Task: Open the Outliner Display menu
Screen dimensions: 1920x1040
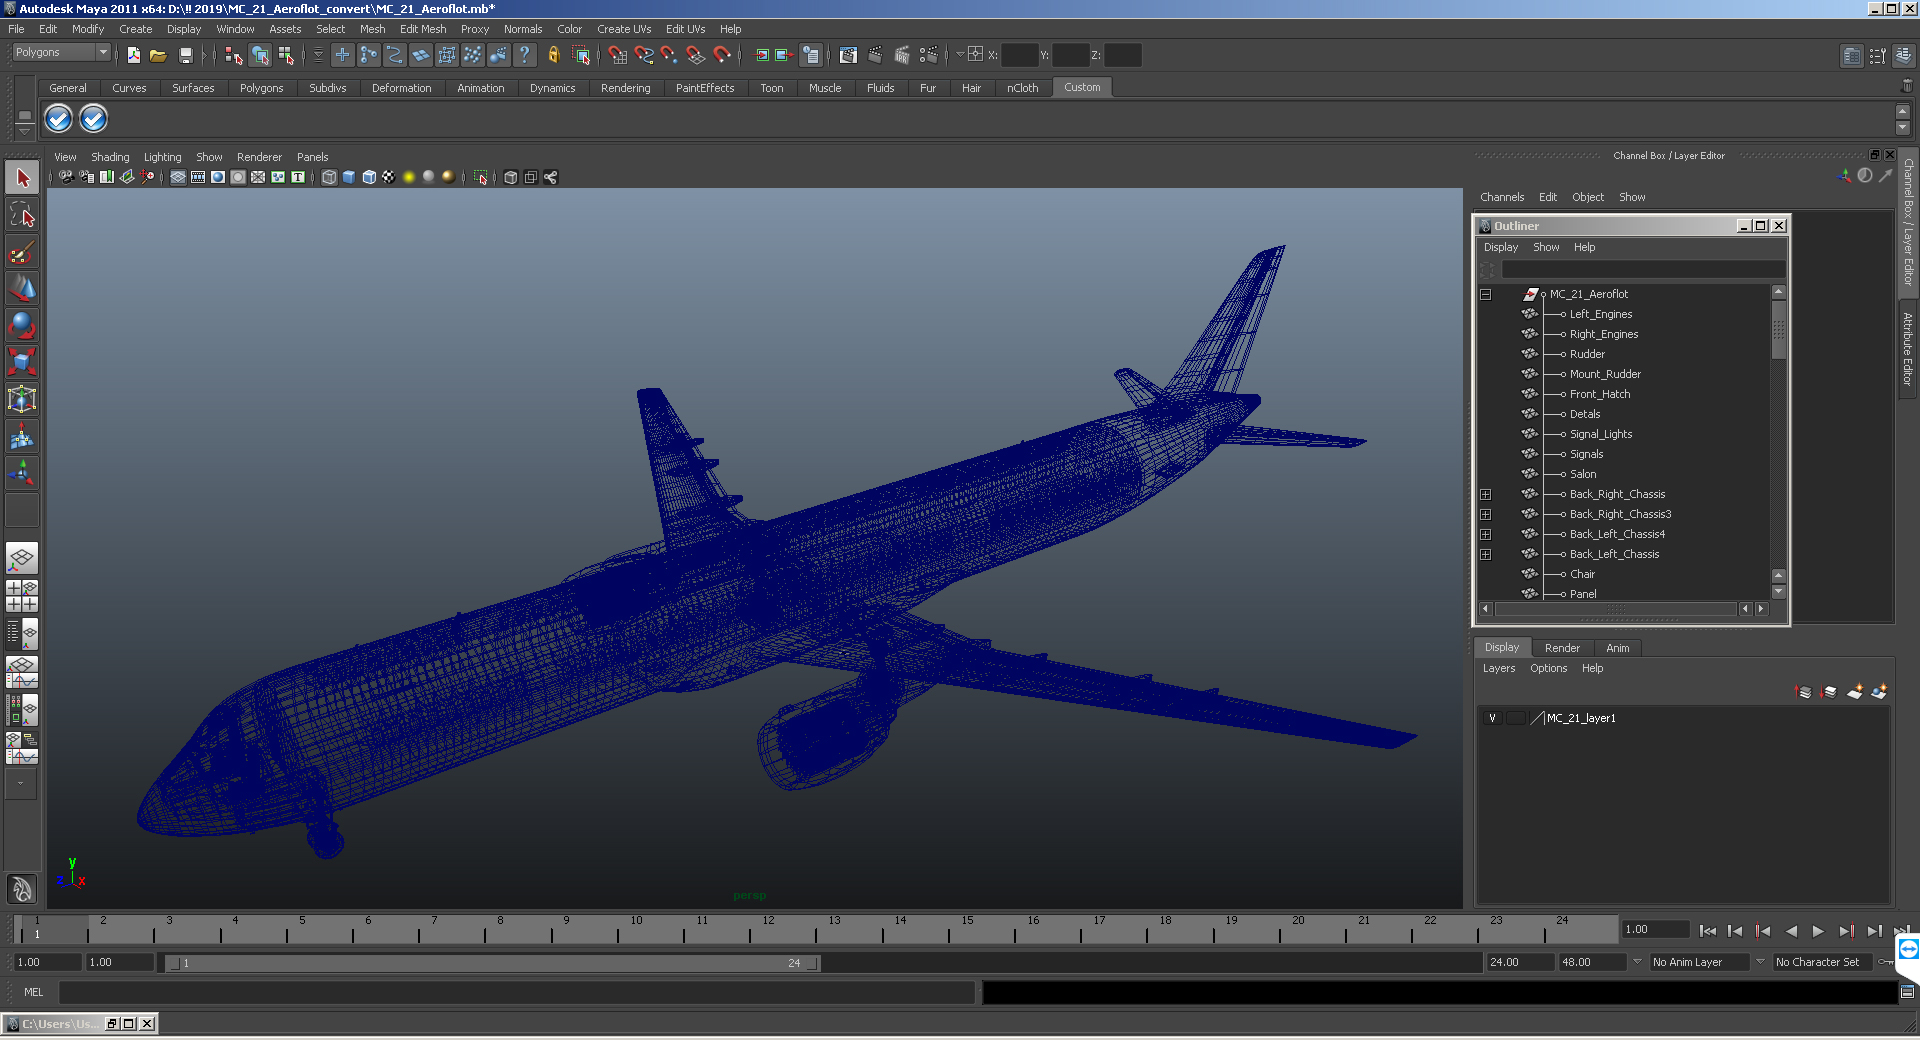Action: pos(1500,247)
